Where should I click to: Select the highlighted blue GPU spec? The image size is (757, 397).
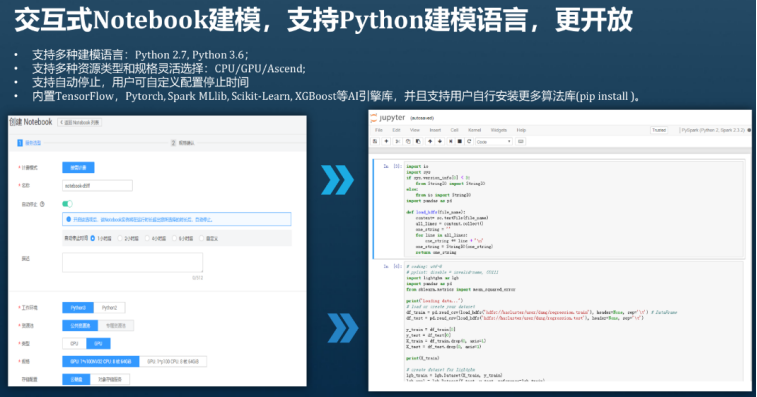tap(101, 361)
